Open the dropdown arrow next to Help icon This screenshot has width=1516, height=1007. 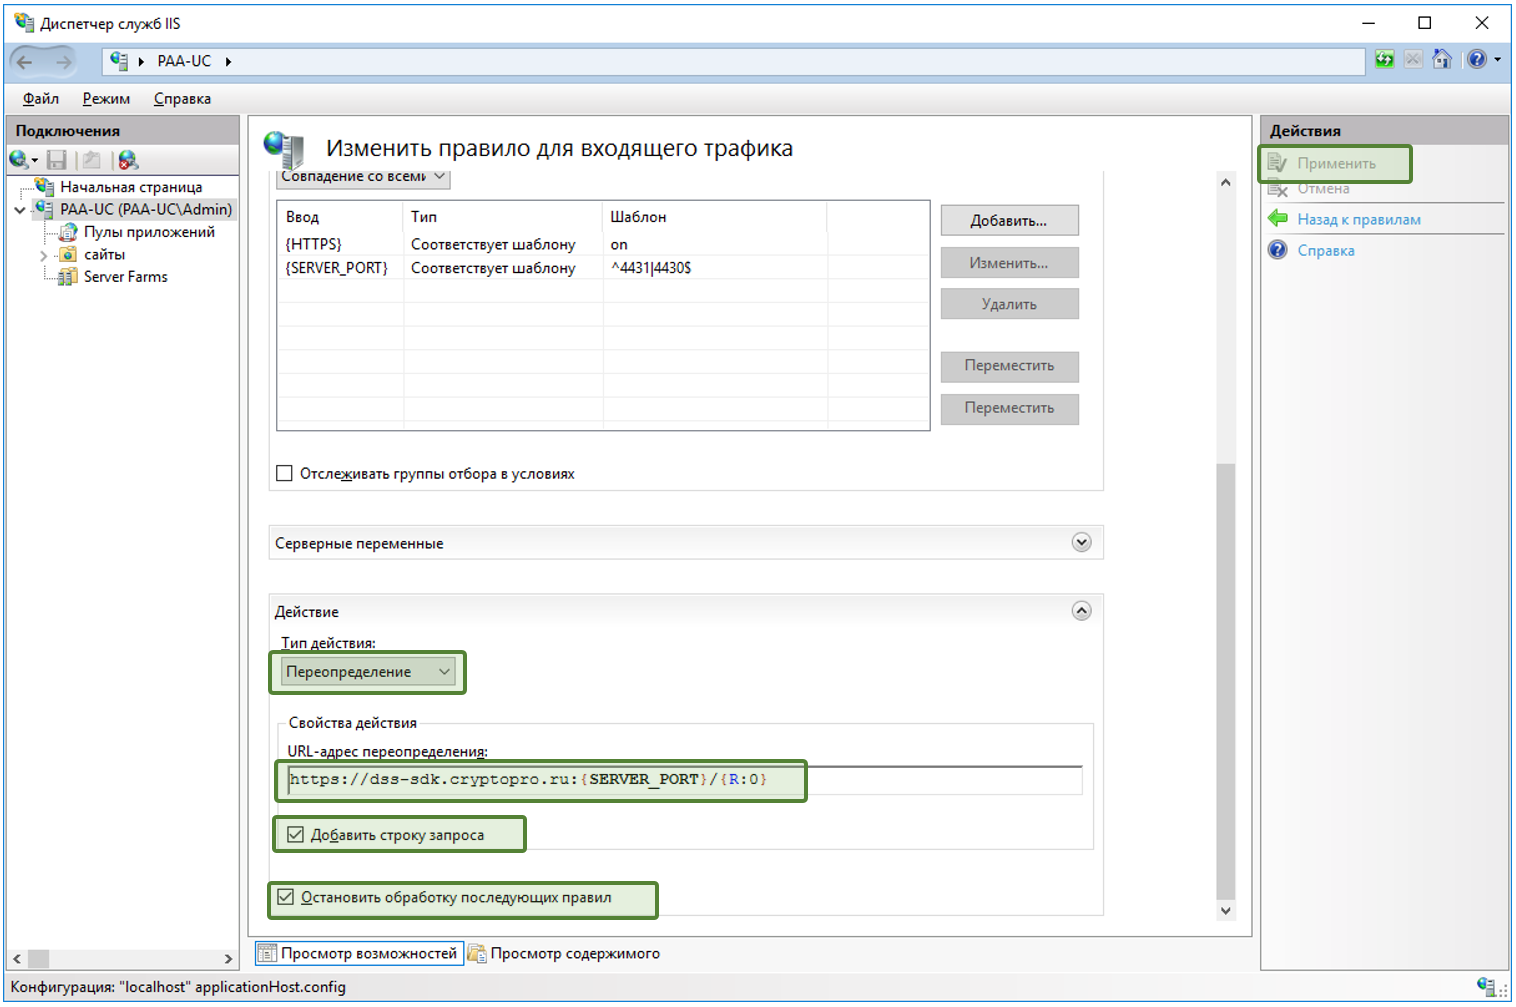(x=1498, y=60)
